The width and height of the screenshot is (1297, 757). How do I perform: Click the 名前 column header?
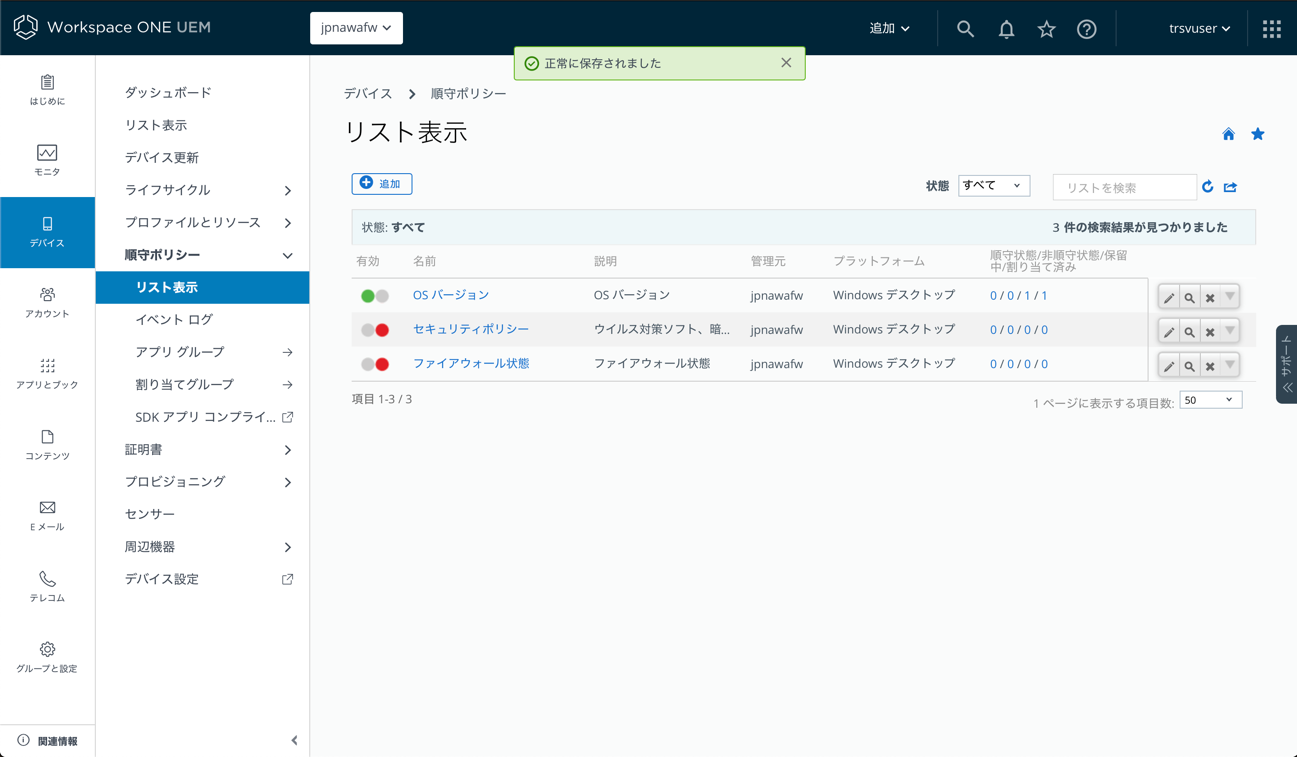click(425, 261)
